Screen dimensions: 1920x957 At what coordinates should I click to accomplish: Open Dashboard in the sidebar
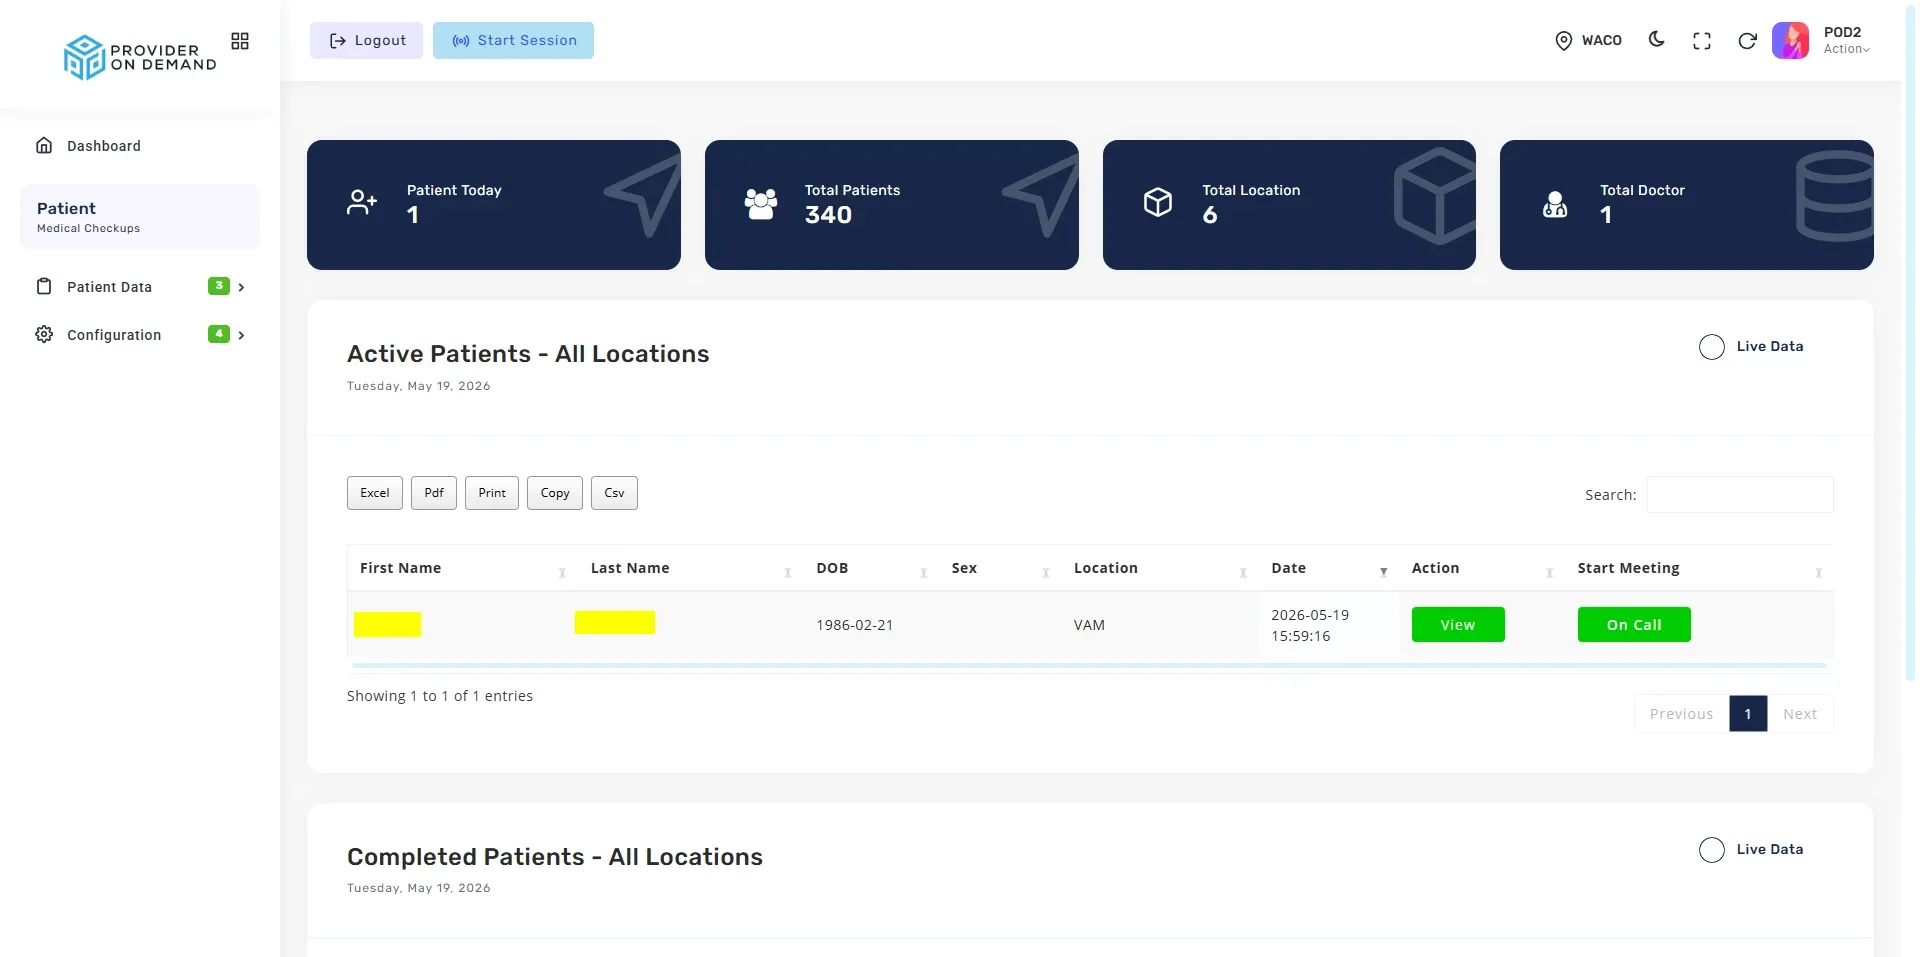(x=140, y=146)
